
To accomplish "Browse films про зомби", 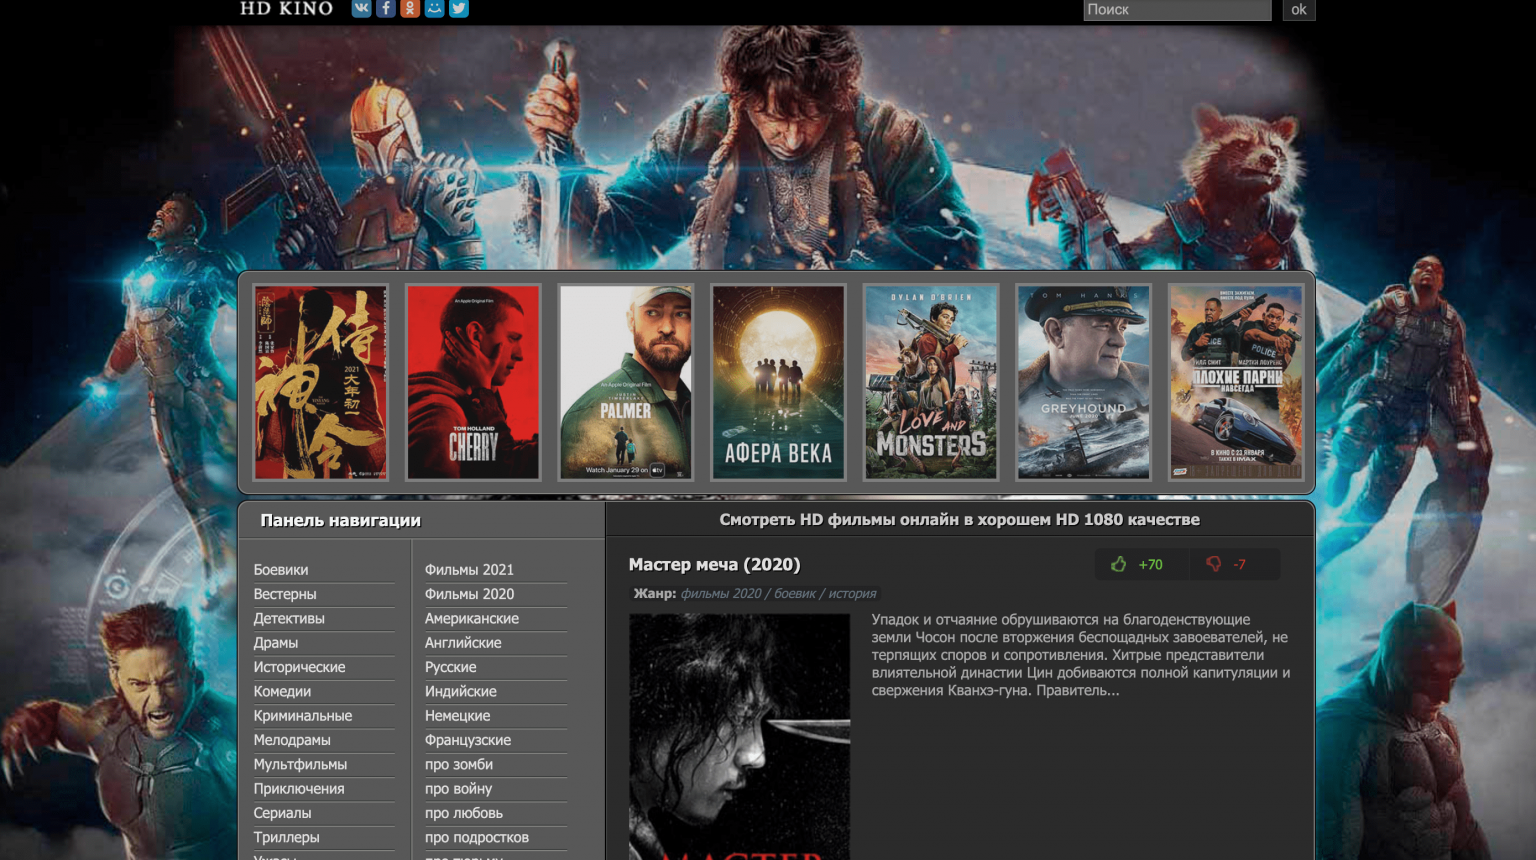I will point(459,764).
